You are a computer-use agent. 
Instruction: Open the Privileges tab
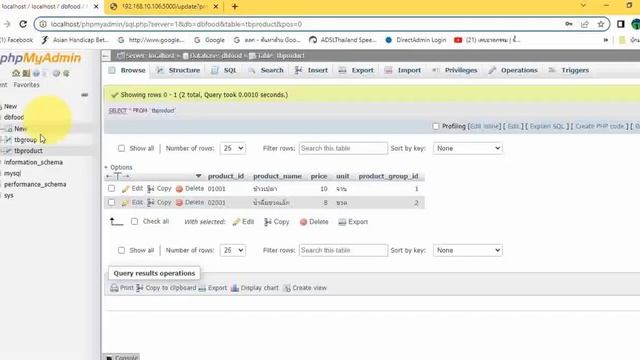(x=455, y=70)
